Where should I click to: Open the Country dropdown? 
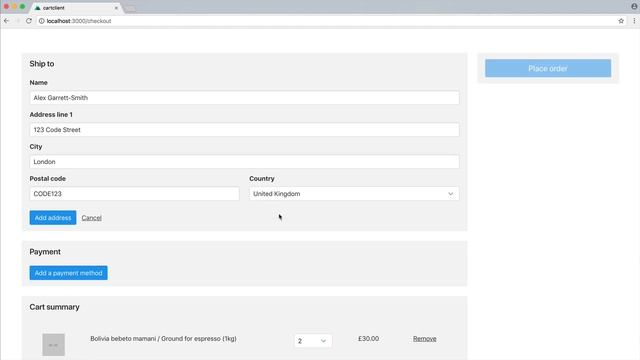(x=354, y=194)
